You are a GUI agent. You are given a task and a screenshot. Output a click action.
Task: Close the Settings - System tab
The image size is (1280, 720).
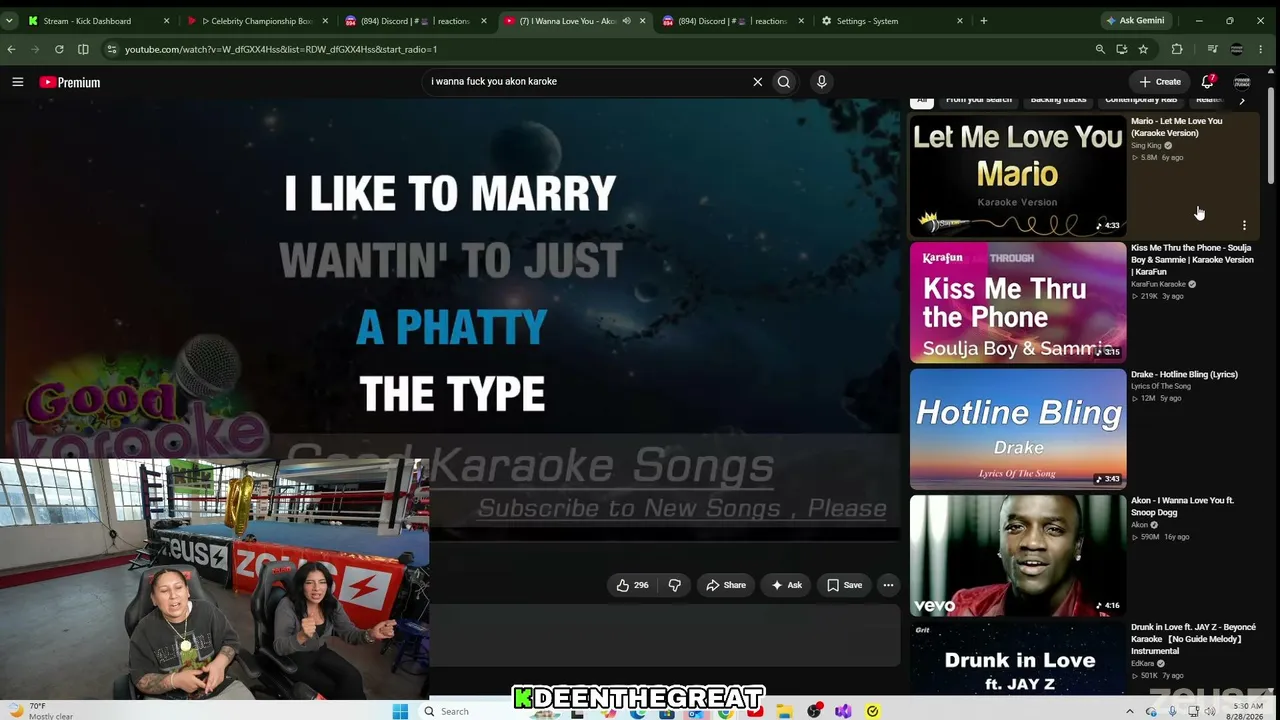coord(960,21)
